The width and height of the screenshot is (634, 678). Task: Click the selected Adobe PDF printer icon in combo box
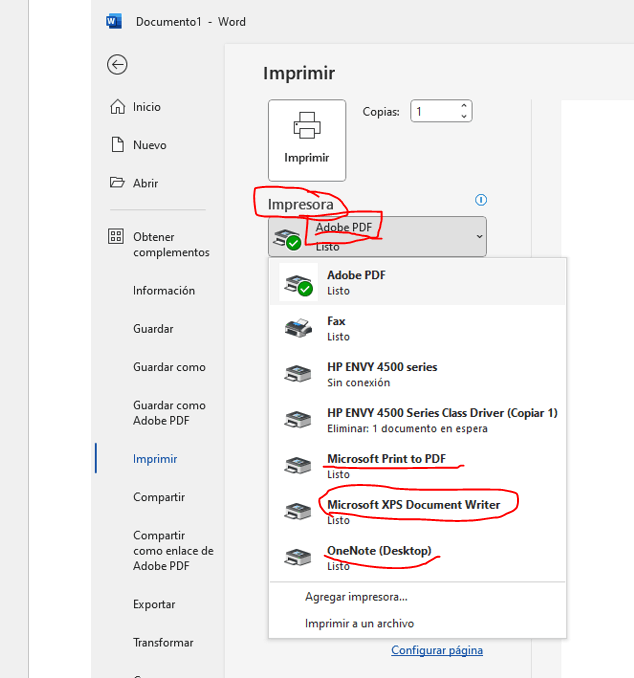click(288, 239)
